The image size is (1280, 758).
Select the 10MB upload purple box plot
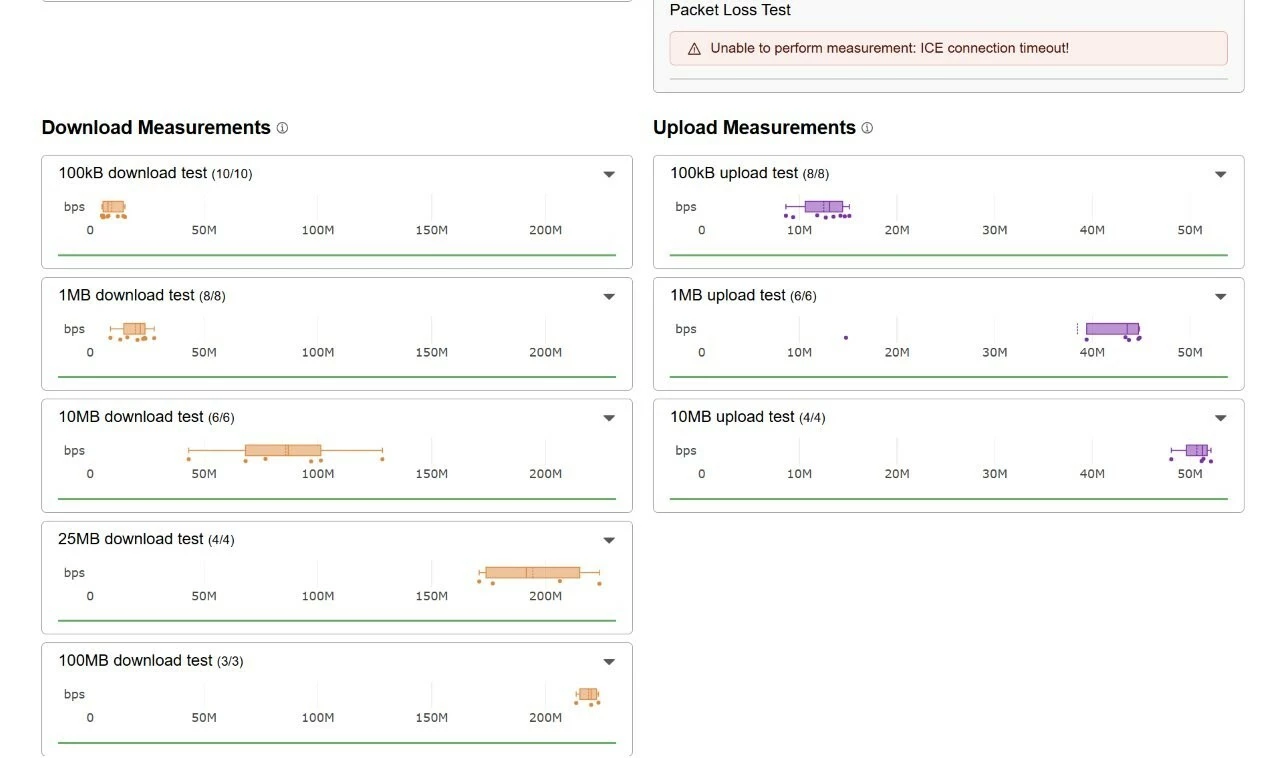[1196, 450]
